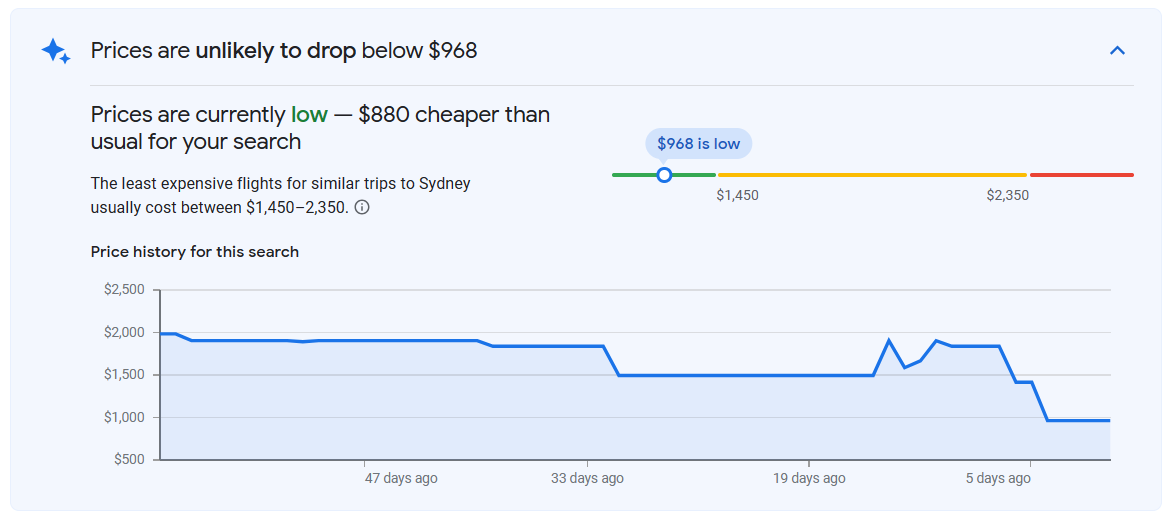Collapse the price insights panel chevron
This screenshot has height=515, width=1167.
pos(1117,51)
